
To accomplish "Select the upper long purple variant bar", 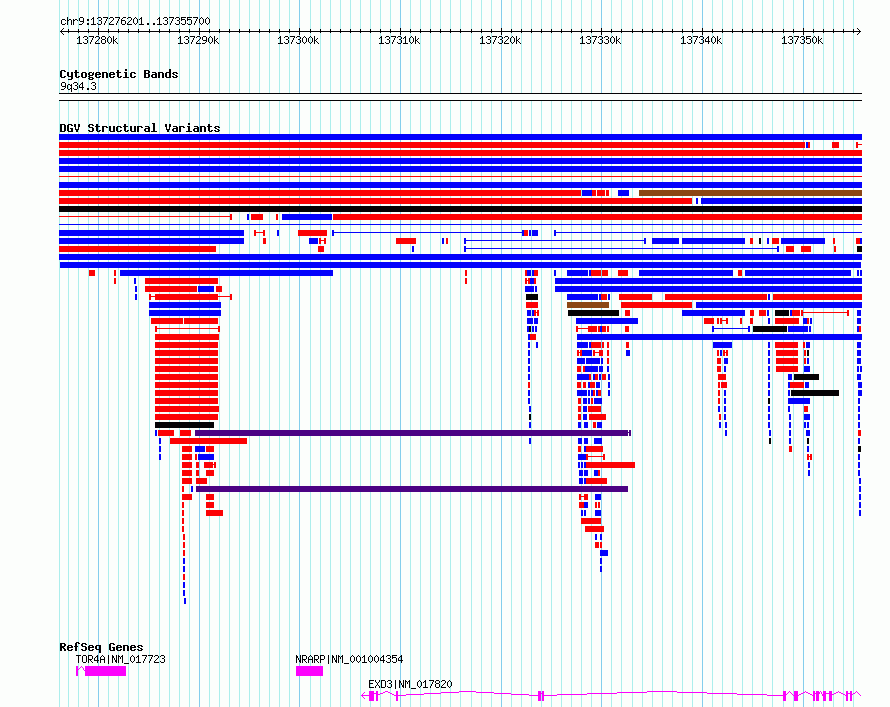I will pos(413,433).
